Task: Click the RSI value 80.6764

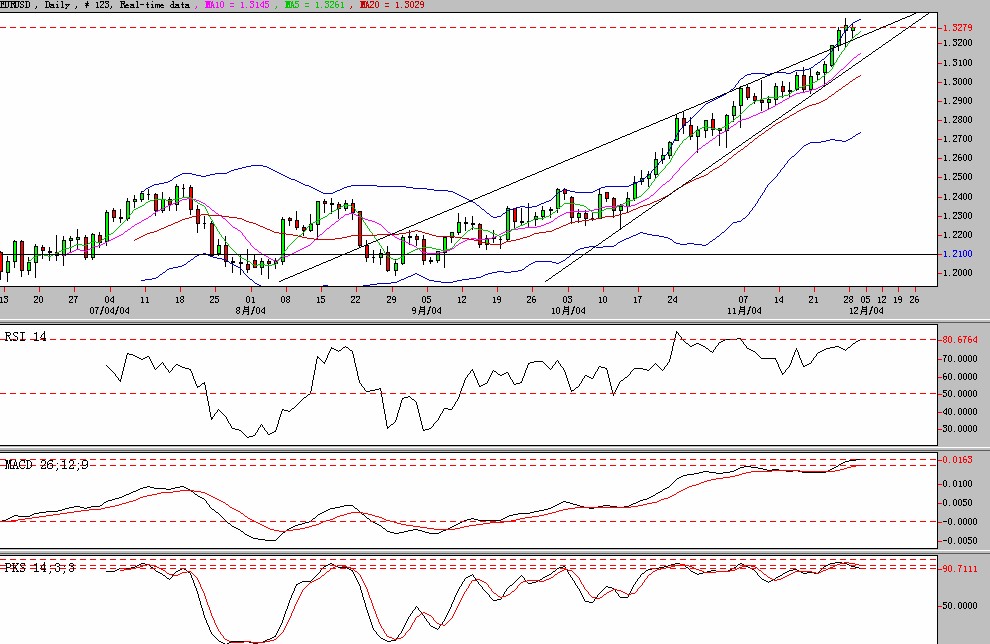Action: [x=960, y=340]
